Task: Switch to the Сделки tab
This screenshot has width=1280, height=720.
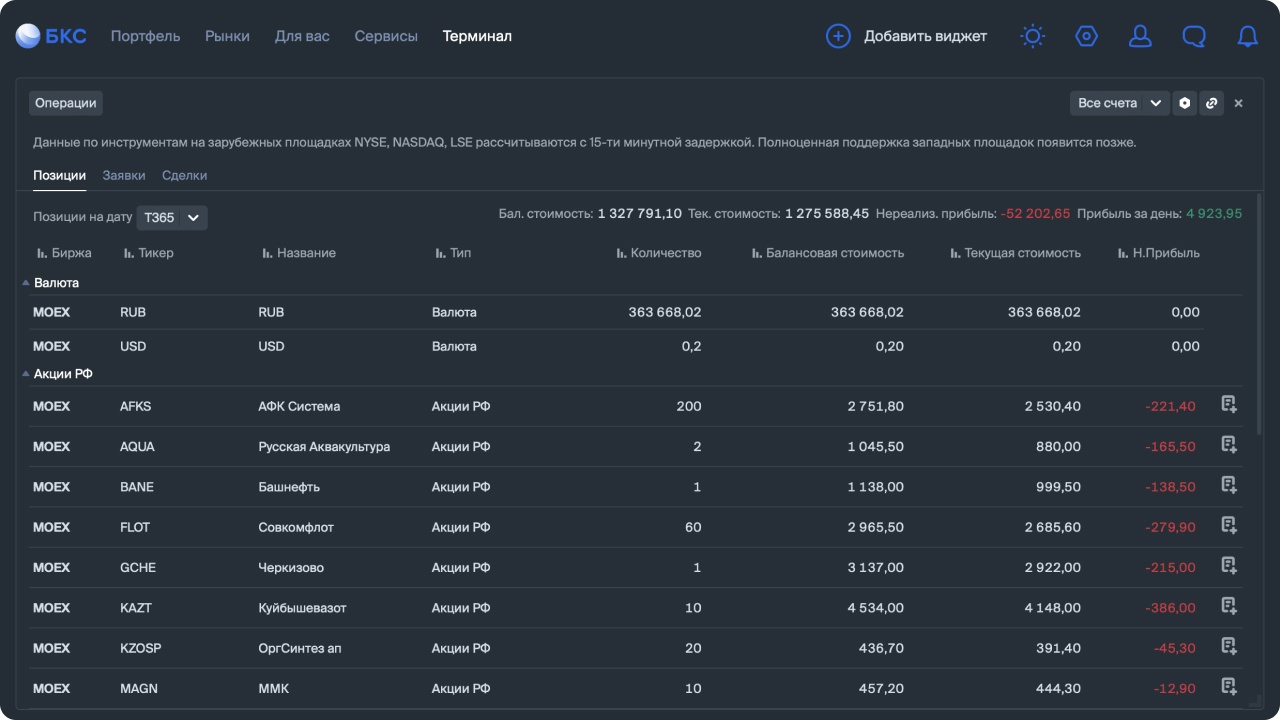Action: pos(185,175)
